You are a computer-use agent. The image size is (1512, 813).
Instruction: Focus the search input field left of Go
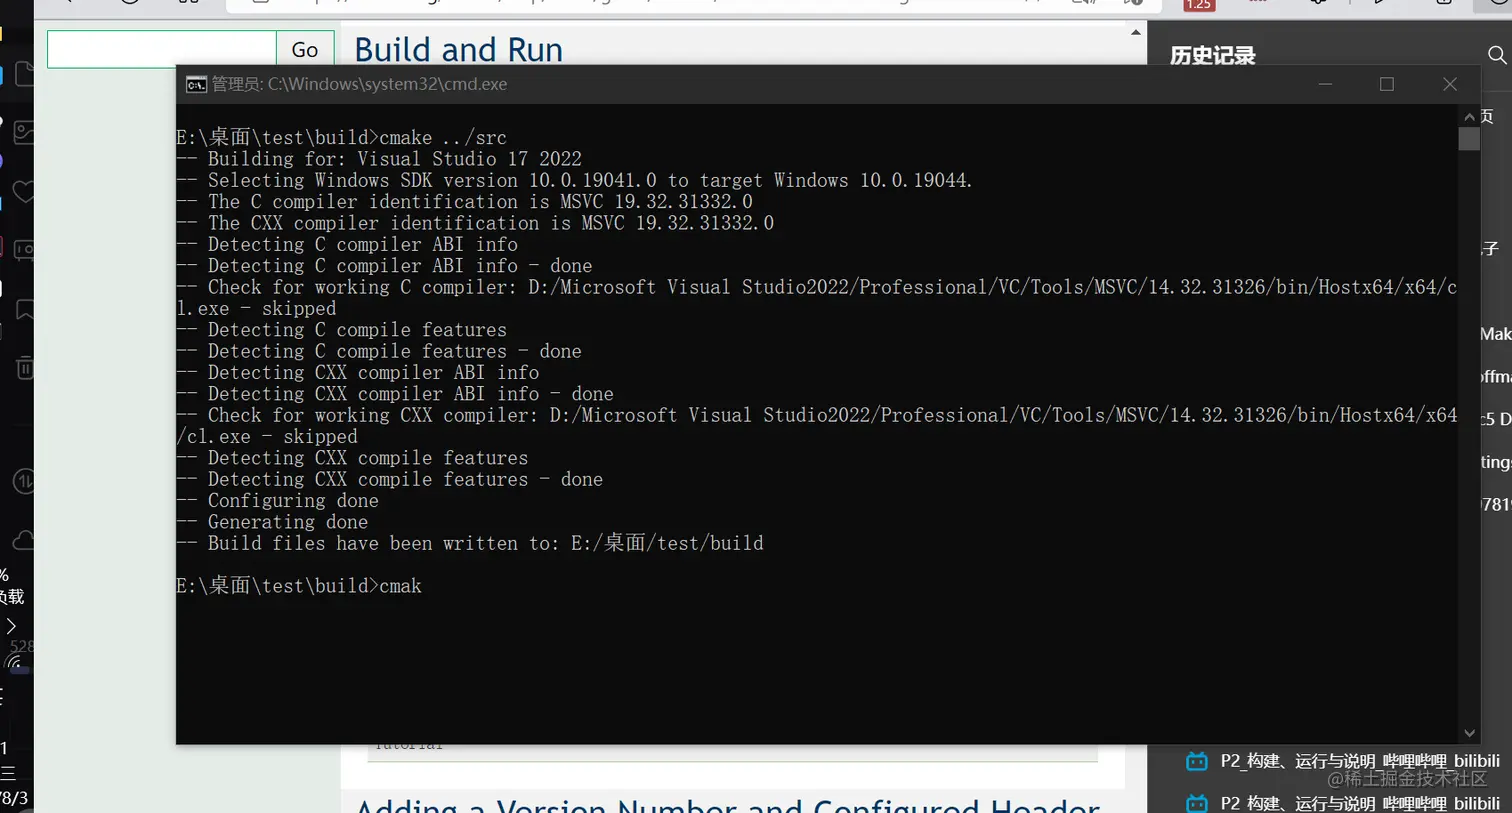pos(162,49)
